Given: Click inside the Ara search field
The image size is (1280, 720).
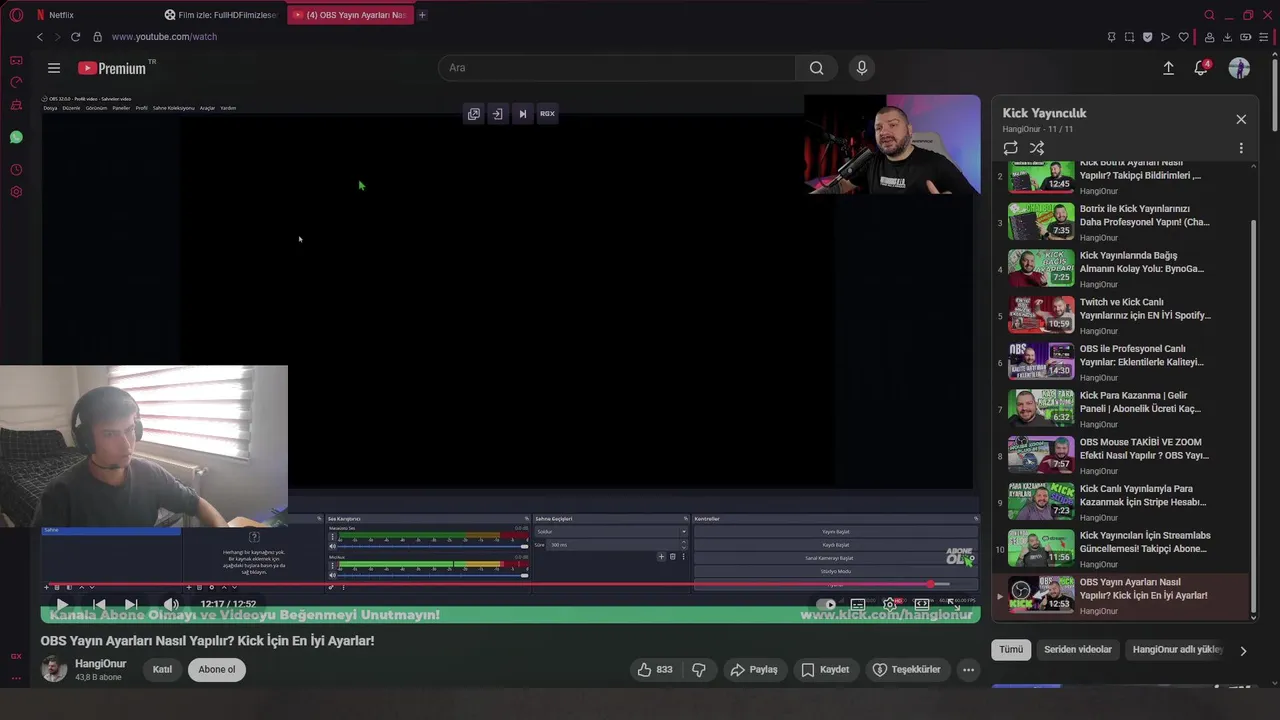Looking at the screenshot, I should pyautogui.click(x=617, y=68).
